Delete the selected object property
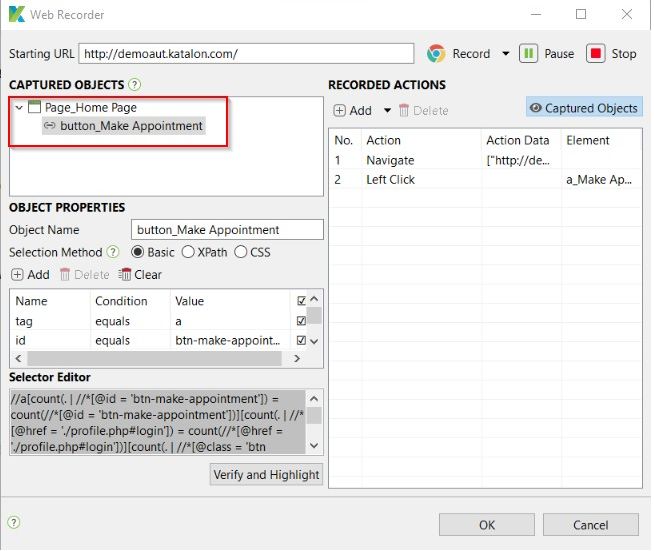 (x=84, y=275)
